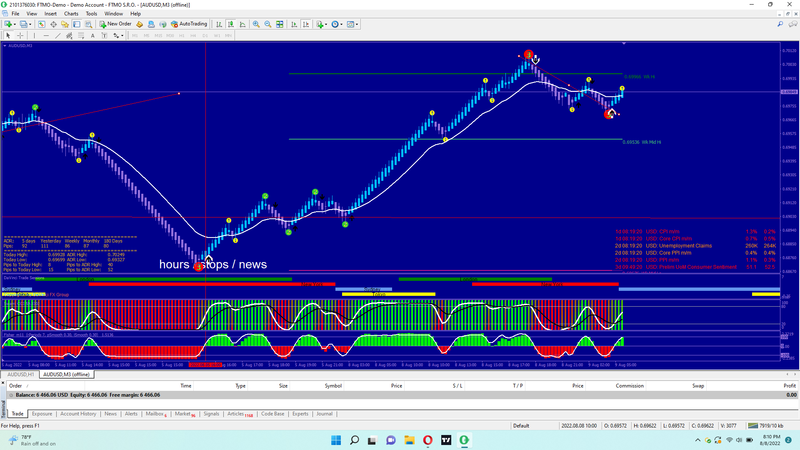Select the horizontal line drawing tool
The image size is (800, 450).
tap(45, 35)
